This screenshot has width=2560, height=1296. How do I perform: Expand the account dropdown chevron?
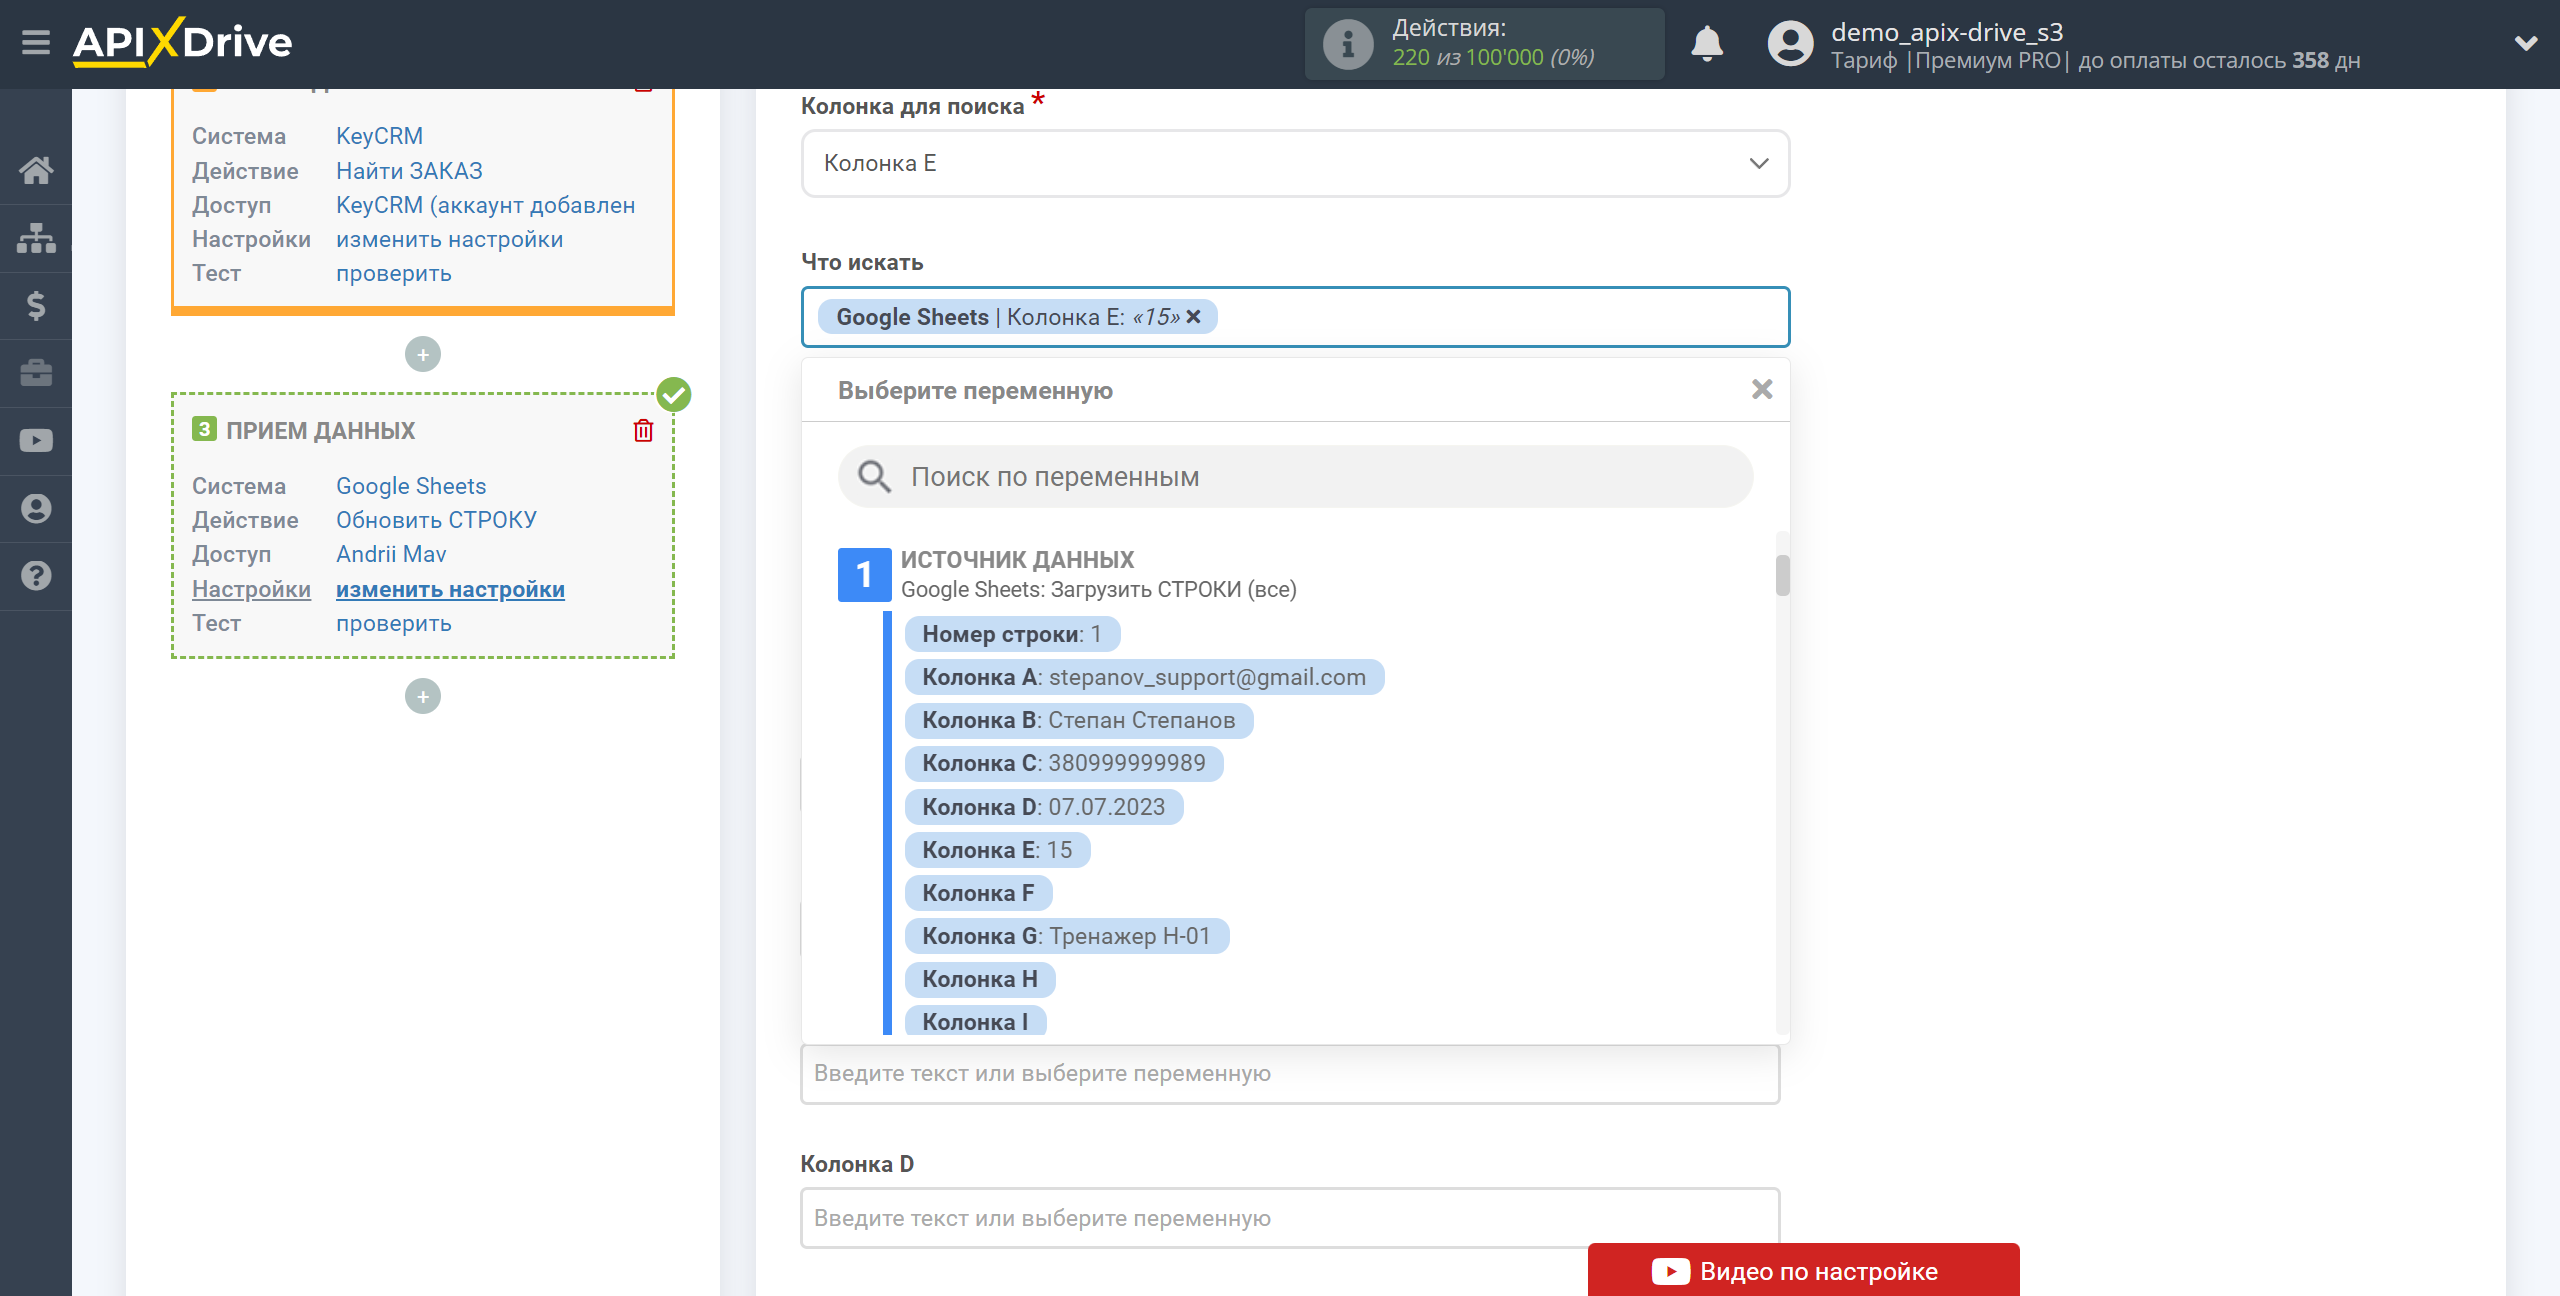tap(2526, 43)
